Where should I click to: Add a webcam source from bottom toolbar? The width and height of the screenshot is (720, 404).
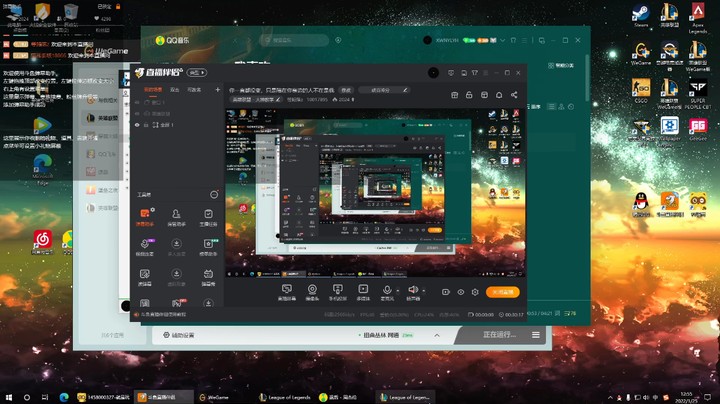pos(312,292)
